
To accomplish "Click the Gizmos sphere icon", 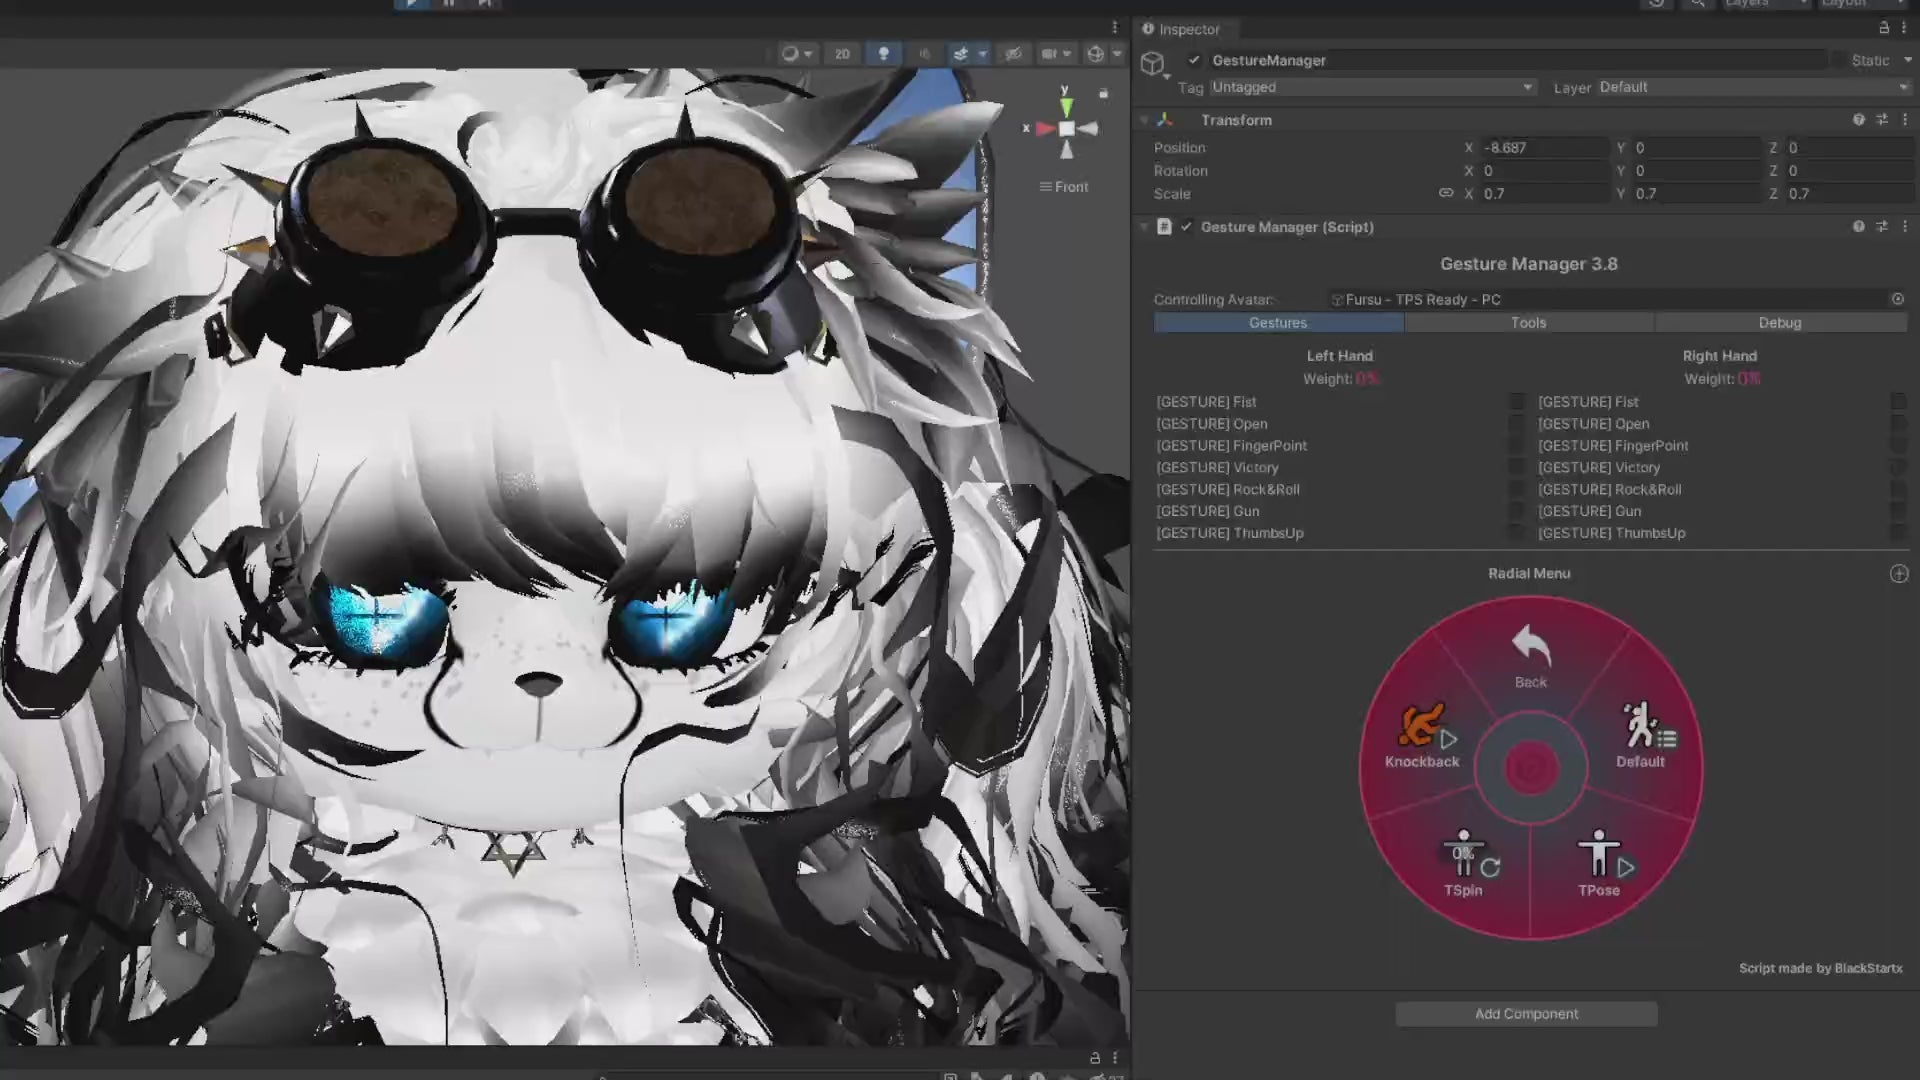I will point(1096,54).
